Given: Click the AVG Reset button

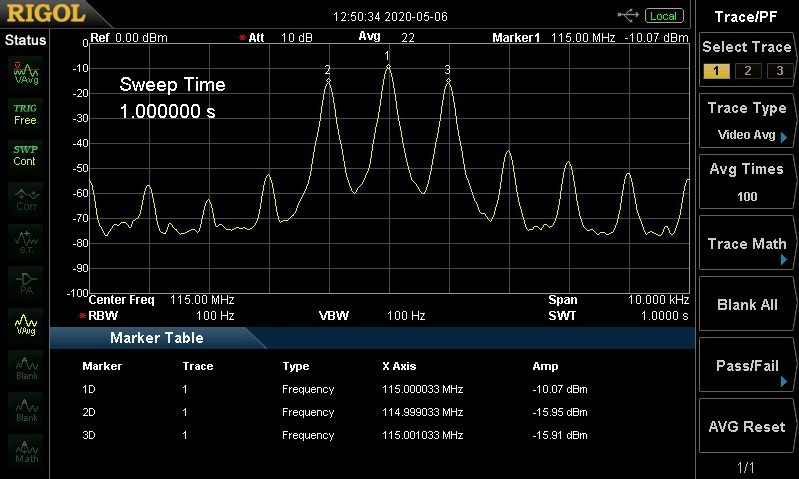Looking at the screenshot, I should click(x=747, y=426).
